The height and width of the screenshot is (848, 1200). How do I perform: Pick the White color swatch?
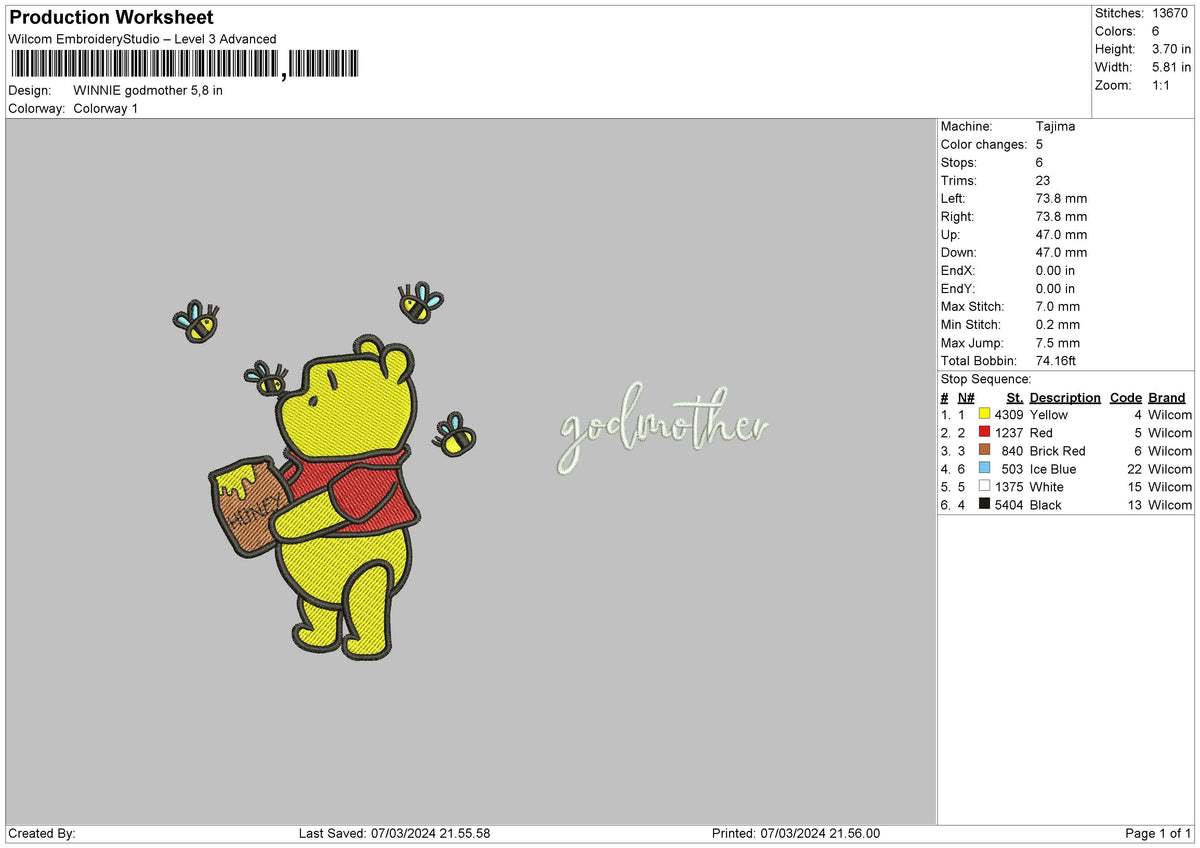(x=984, y=486)
